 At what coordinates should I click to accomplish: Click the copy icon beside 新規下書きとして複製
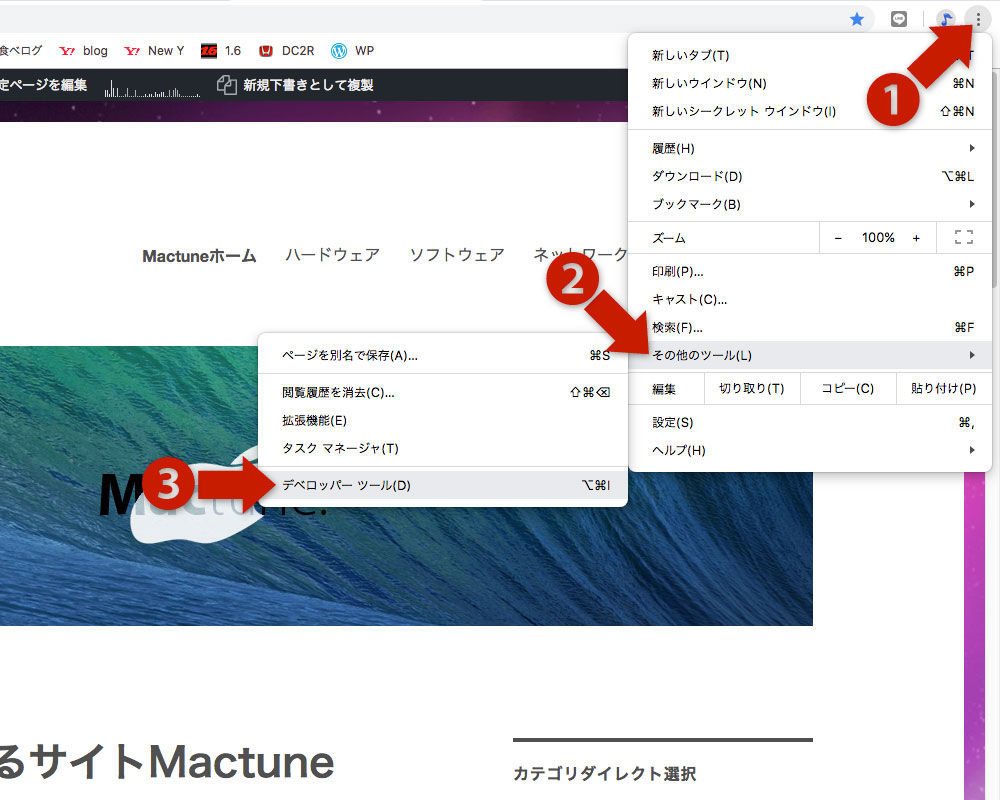(226, 85)
